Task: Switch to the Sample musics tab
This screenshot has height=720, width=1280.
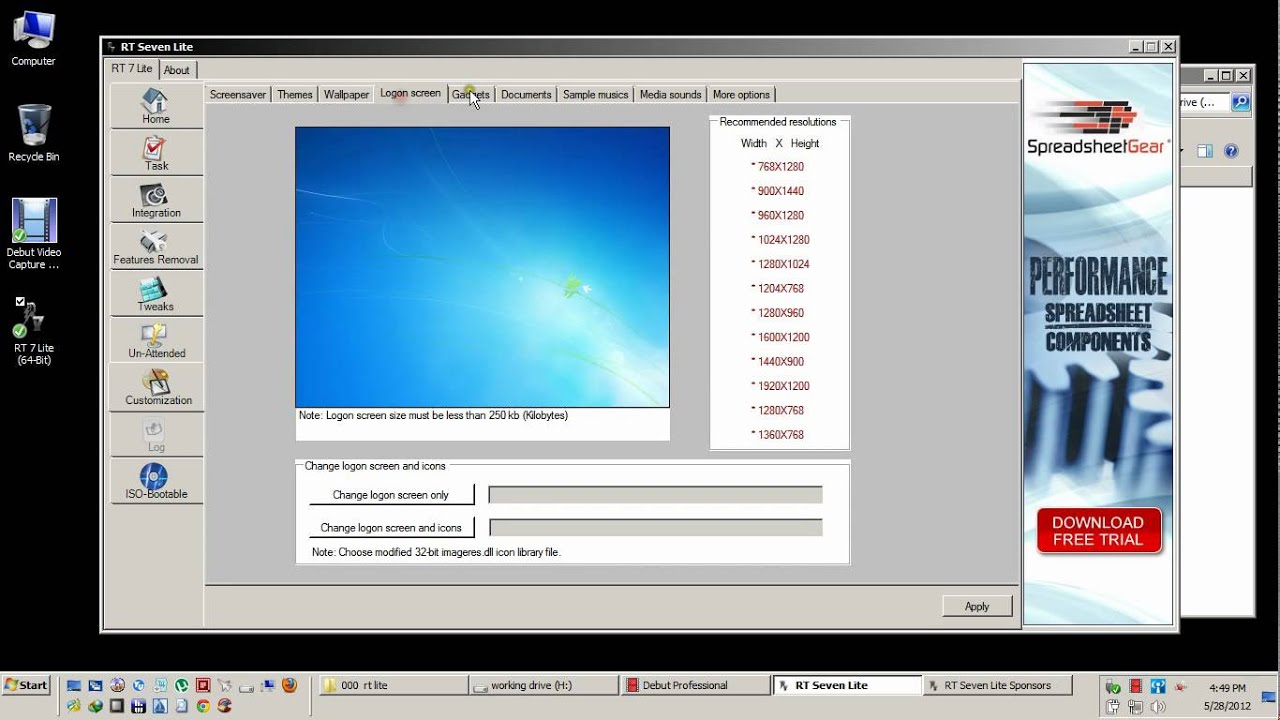Action: [595, 95]
